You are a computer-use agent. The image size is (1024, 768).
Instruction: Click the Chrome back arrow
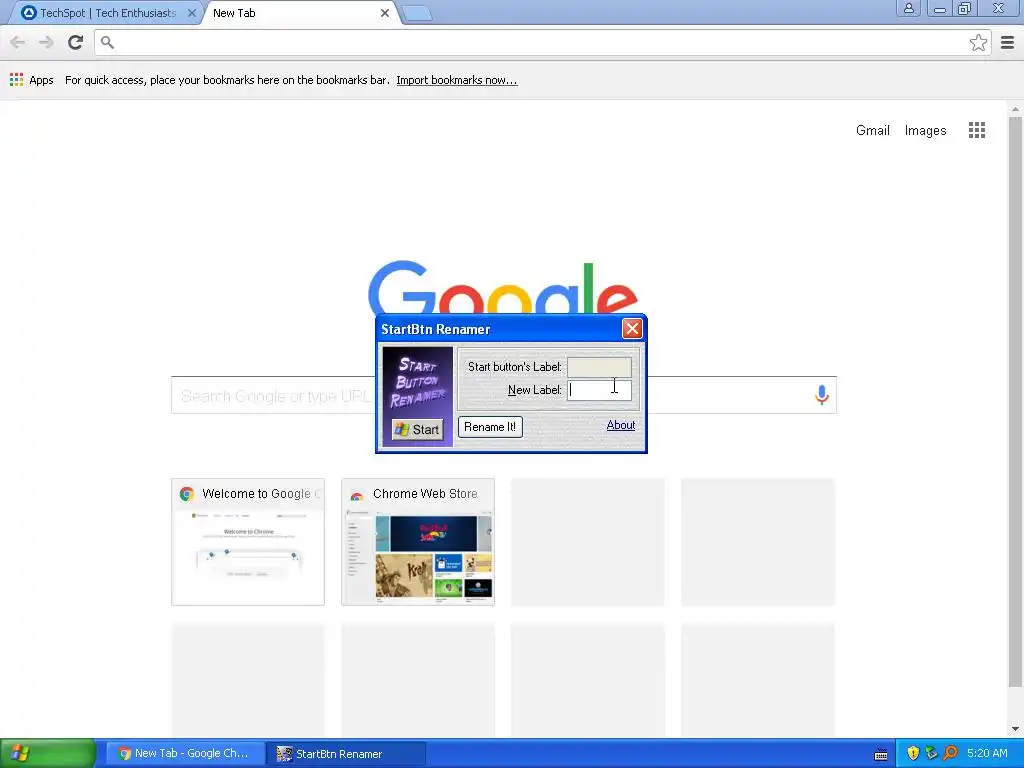click(x=18, y=42)
